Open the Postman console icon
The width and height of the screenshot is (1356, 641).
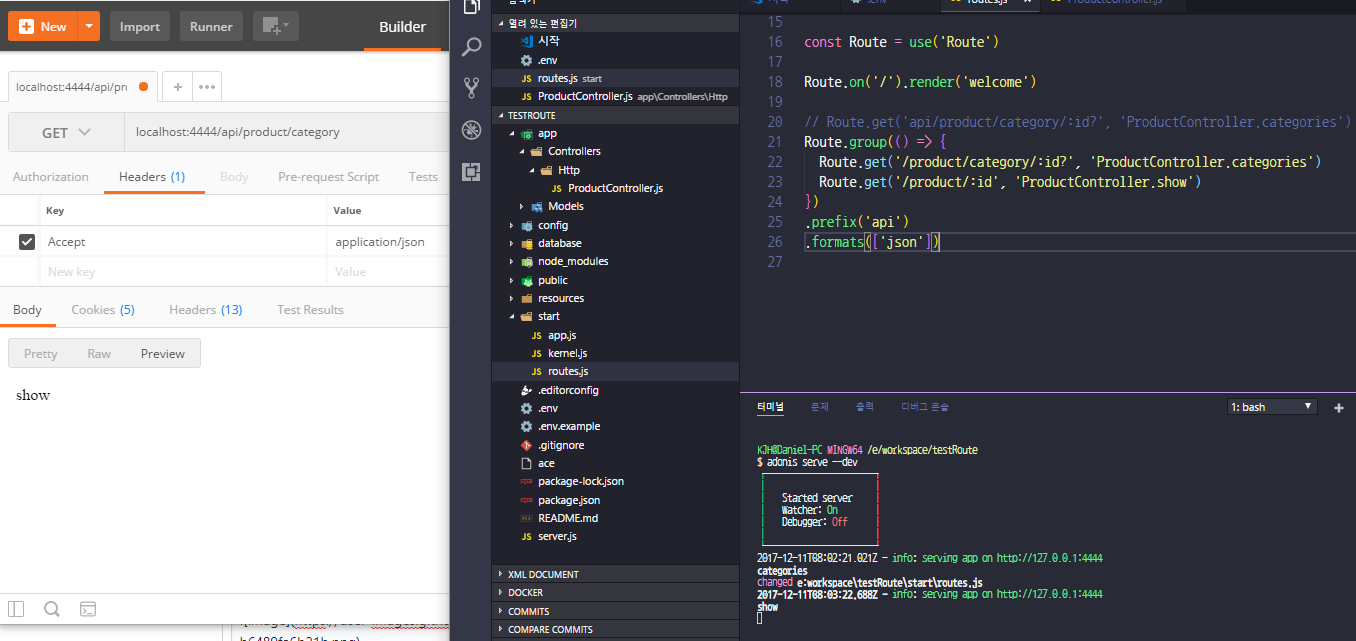pos(88,608)
